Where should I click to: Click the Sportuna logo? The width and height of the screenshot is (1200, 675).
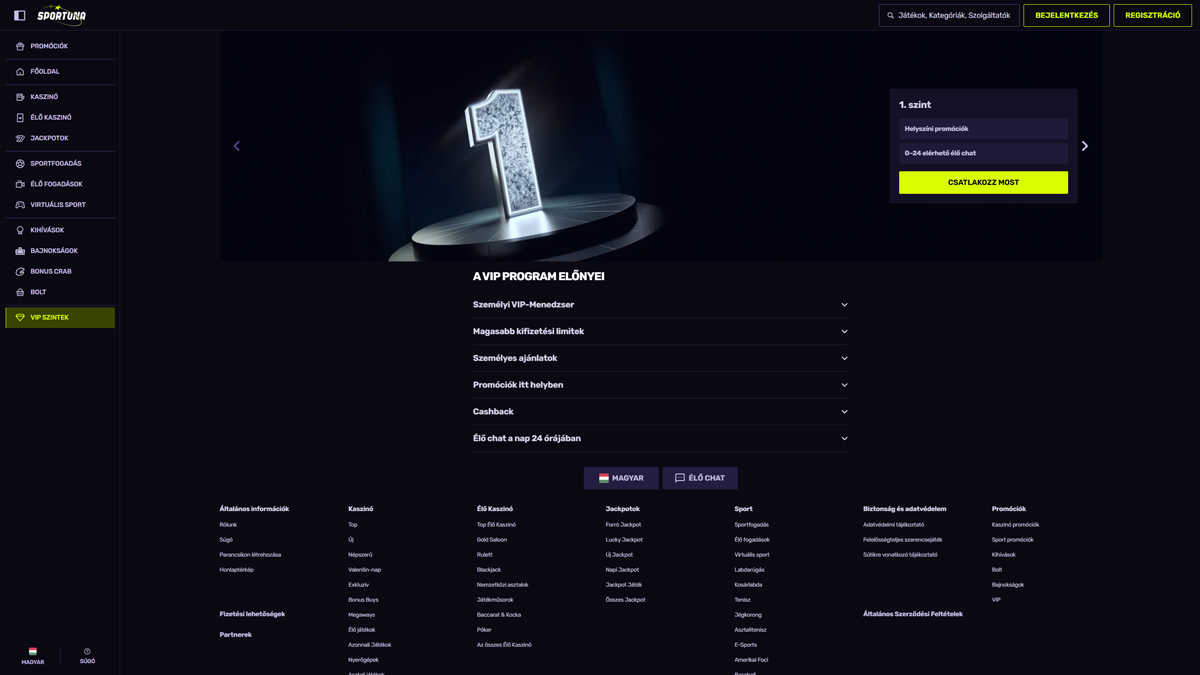coord(61,15)
